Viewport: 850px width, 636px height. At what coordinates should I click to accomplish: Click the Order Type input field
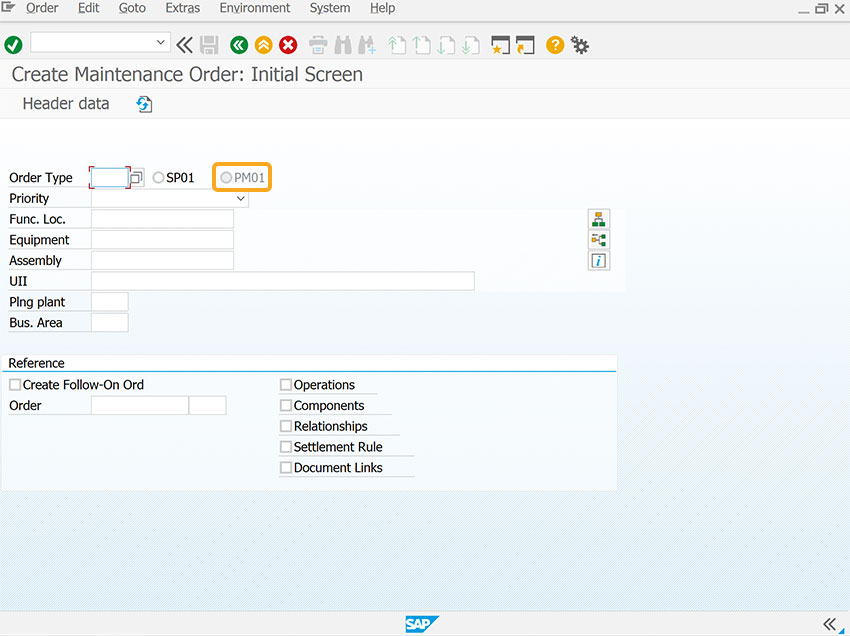110,177
